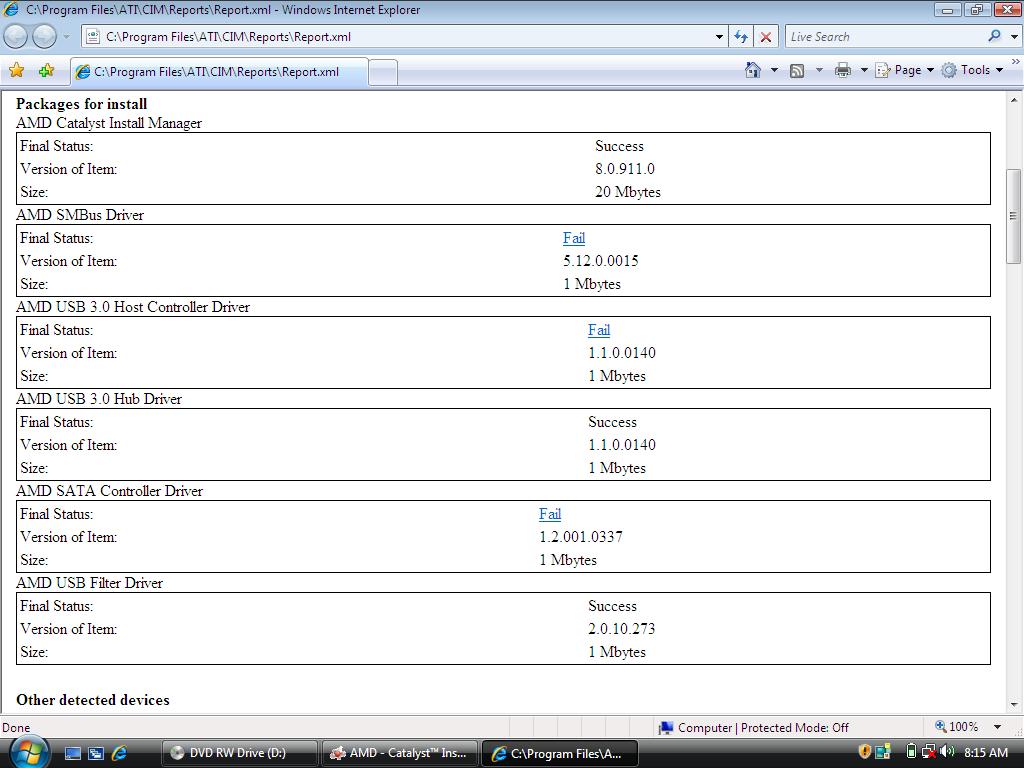Click the status bar zoom magnifier icon
Screen dimensions: 1024x768
coord(940,726)
